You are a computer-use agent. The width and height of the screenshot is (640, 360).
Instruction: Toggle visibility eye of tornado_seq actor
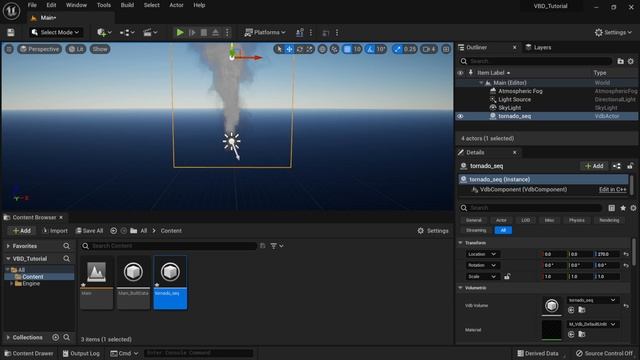point(460,116)
